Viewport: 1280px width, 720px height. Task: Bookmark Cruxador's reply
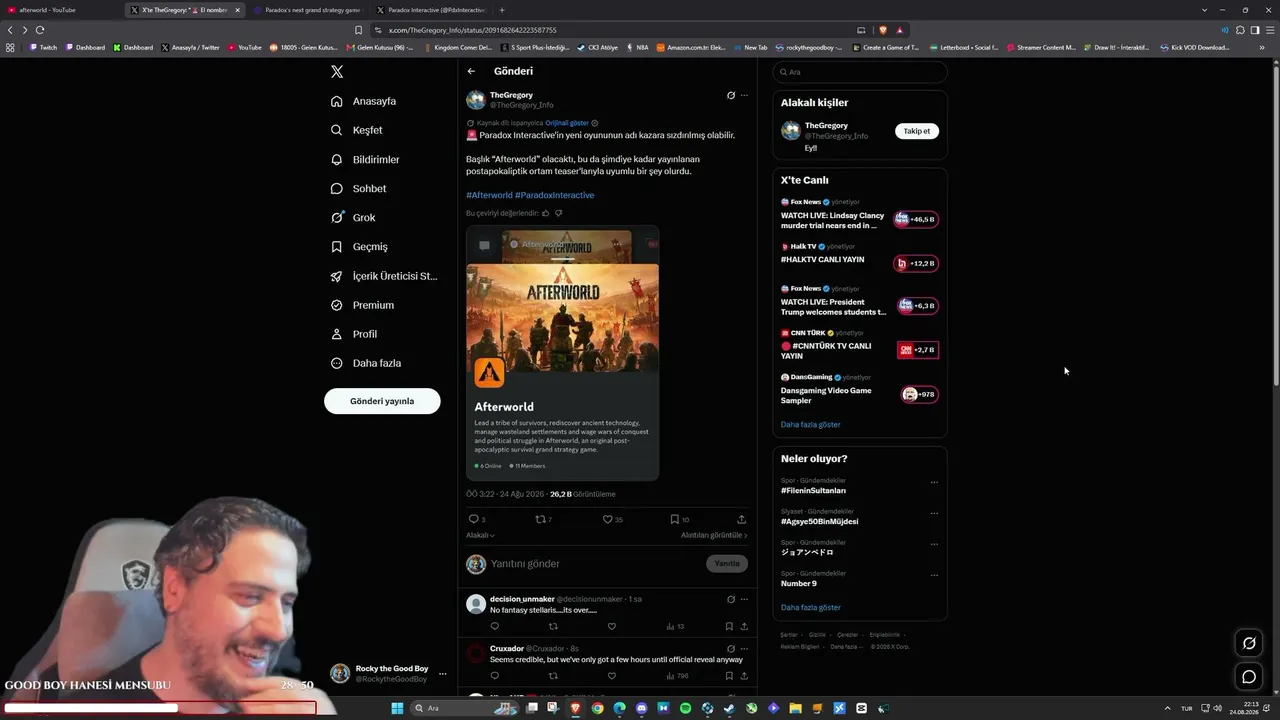(729, 676)
